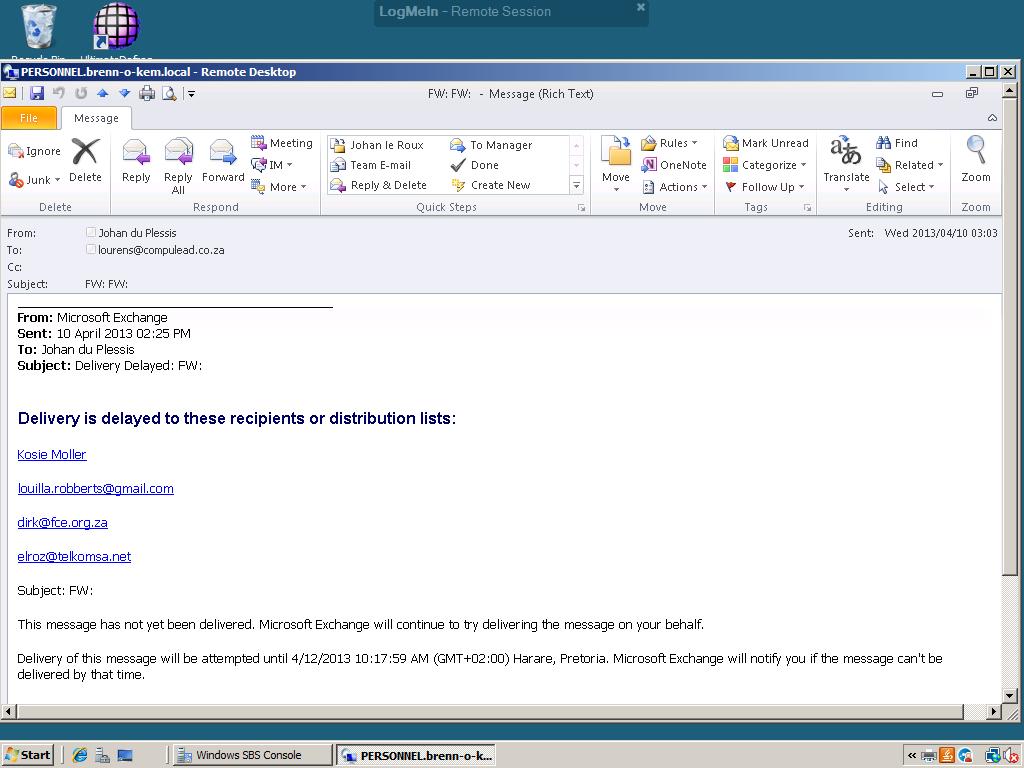
Task: Click Find in the Editing group
Action: pyautogui.click(x=897, y=143)
